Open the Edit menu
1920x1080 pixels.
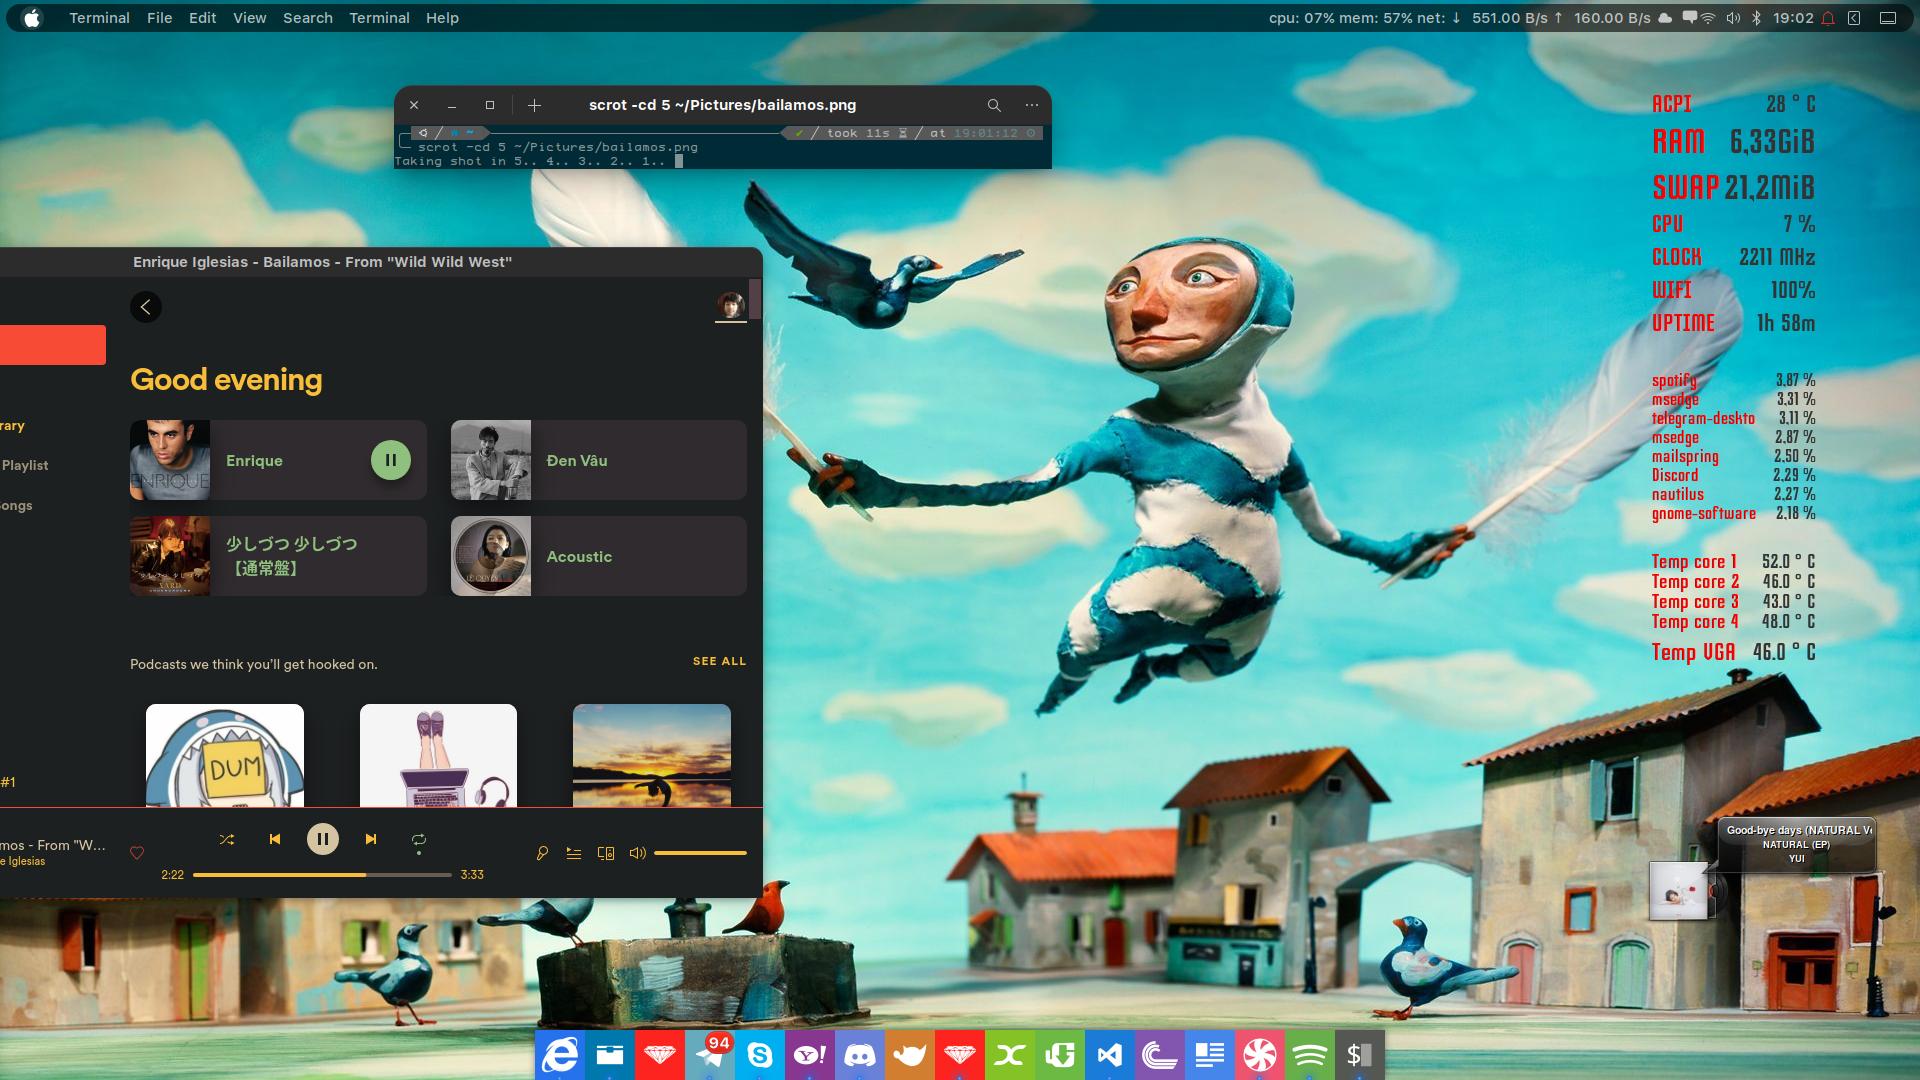click(x=202, y=18)
